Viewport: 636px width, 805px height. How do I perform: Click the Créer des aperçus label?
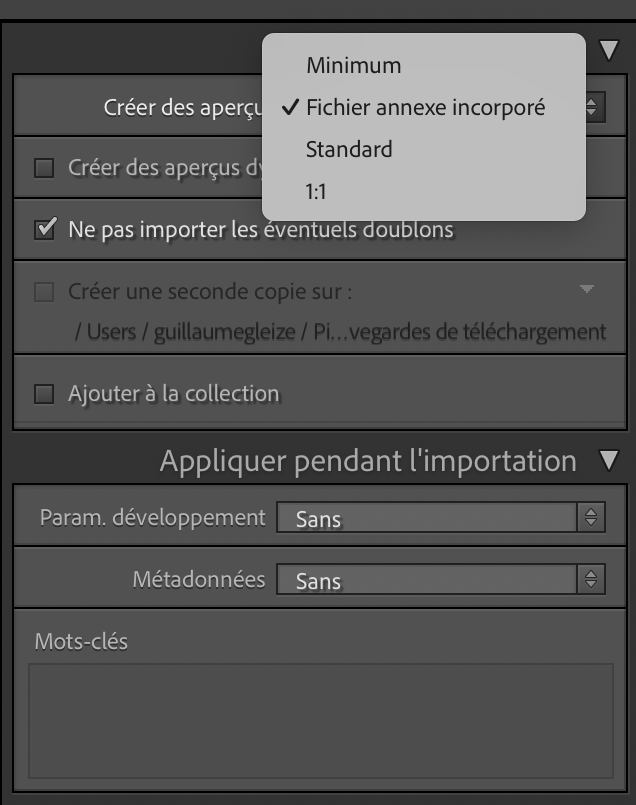pos(182,108)
